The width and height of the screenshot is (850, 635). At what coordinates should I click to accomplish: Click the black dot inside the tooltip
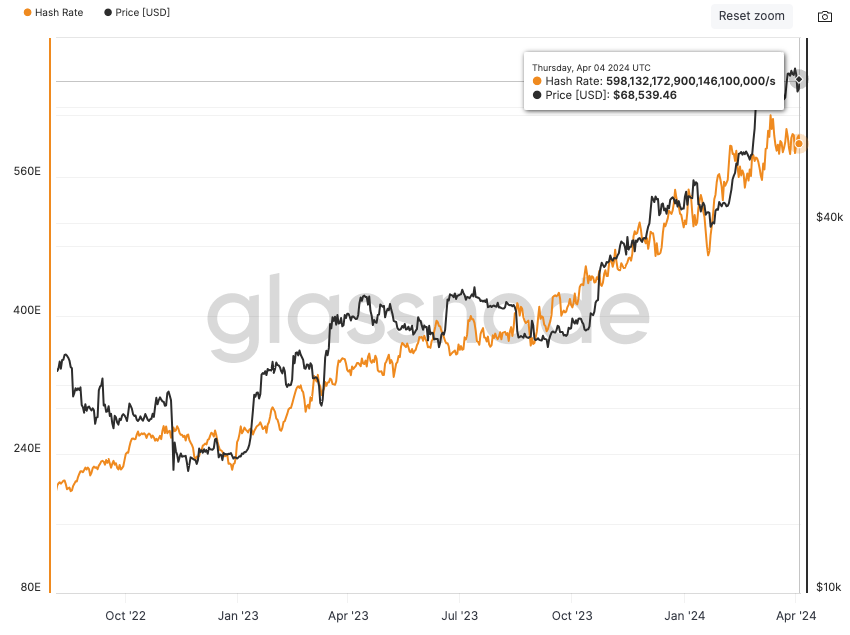click(538, 95)
